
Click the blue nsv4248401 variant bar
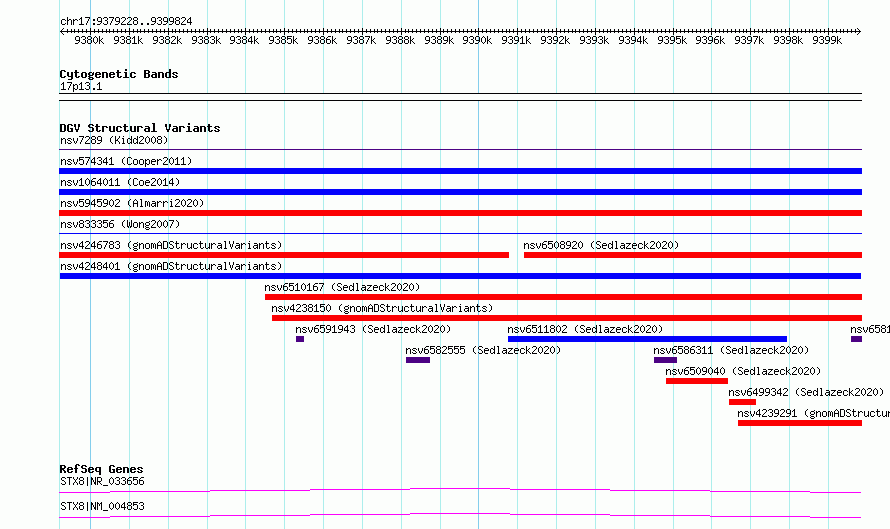460,276
